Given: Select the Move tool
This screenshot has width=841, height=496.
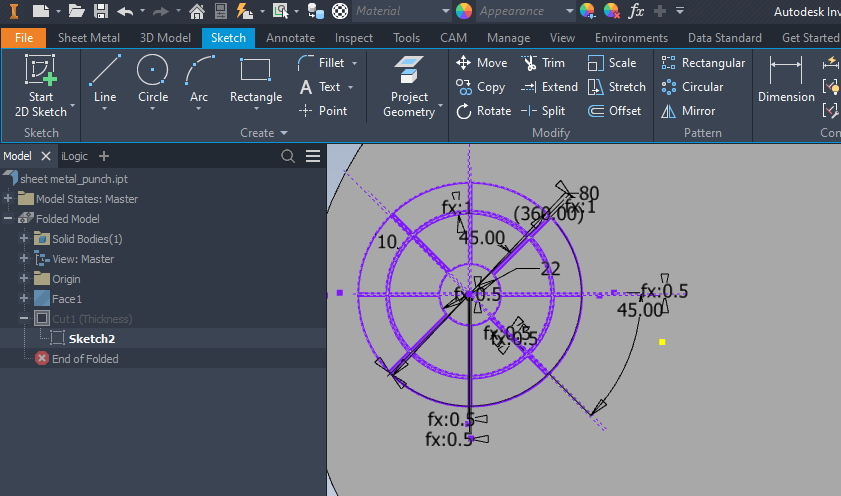Looking at the screenshot, I should (x=482, y=63).
